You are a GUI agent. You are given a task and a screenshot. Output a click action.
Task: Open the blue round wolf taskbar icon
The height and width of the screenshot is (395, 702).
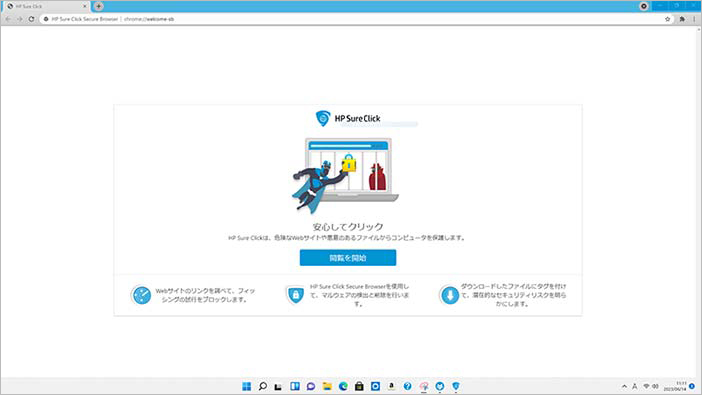click(x=440, y=386)
